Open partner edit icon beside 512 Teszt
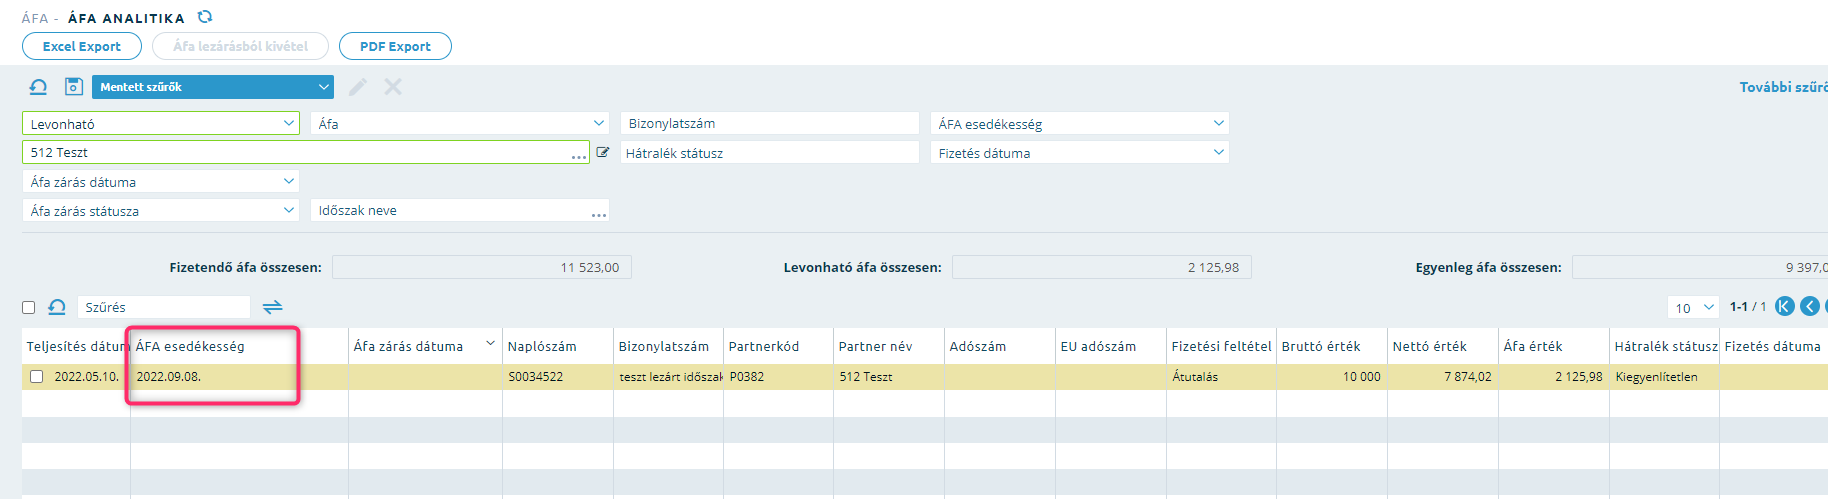Screen dimensions: 1828x499 [x=603, y=152]
